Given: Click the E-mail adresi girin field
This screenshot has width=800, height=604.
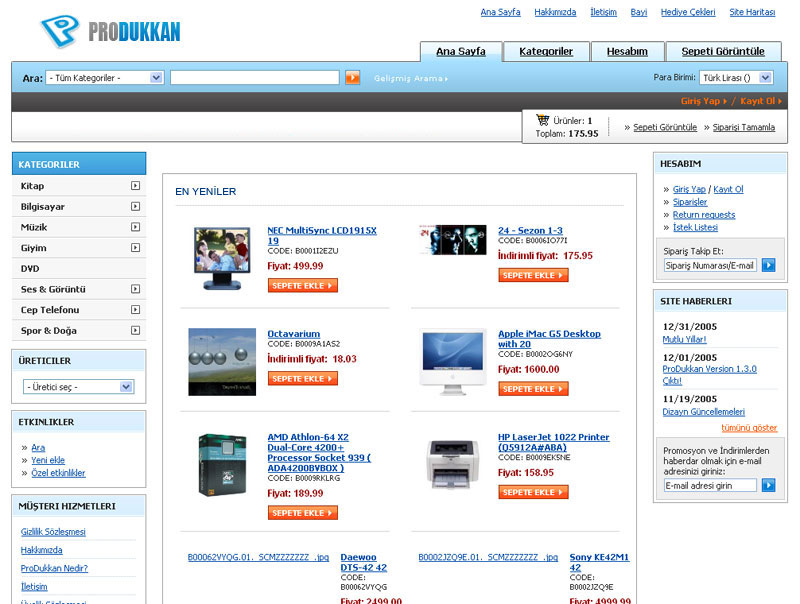Looking at the screenshot, I should [710, 485].
